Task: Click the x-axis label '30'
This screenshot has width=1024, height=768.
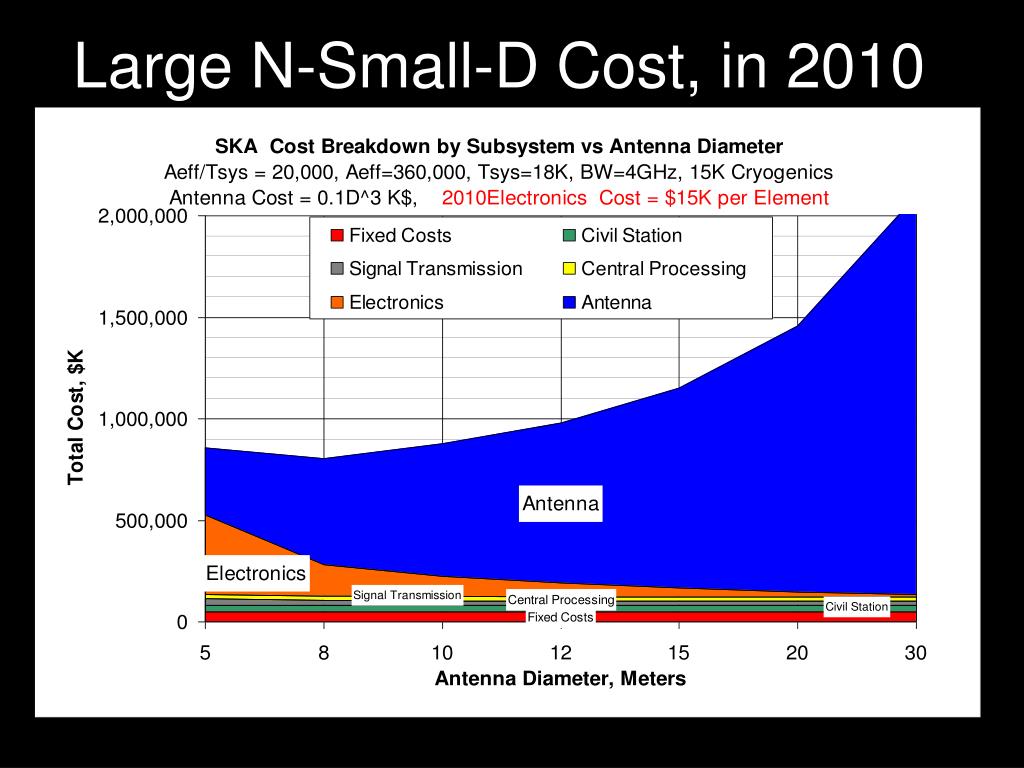Action: point(916,652)
